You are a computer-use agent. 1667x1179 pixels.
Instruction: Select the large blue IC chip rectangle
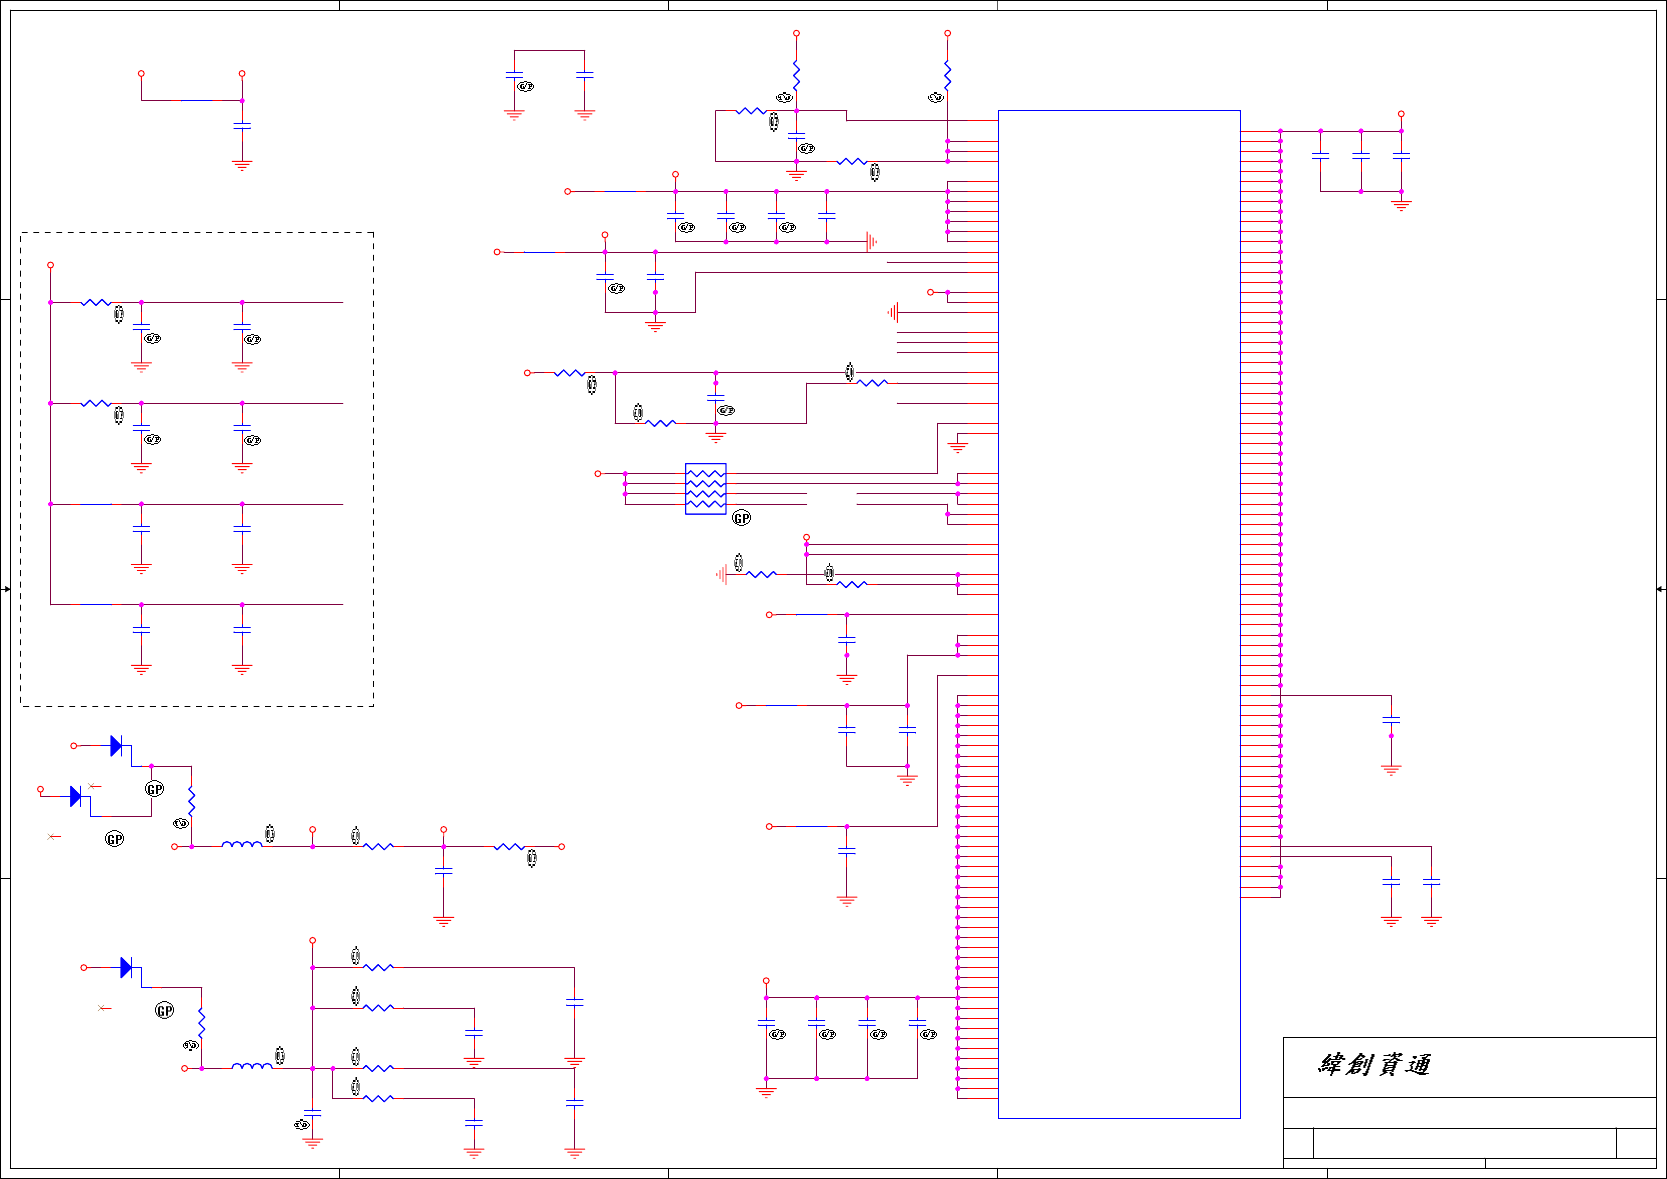[x=1119, y=614]
